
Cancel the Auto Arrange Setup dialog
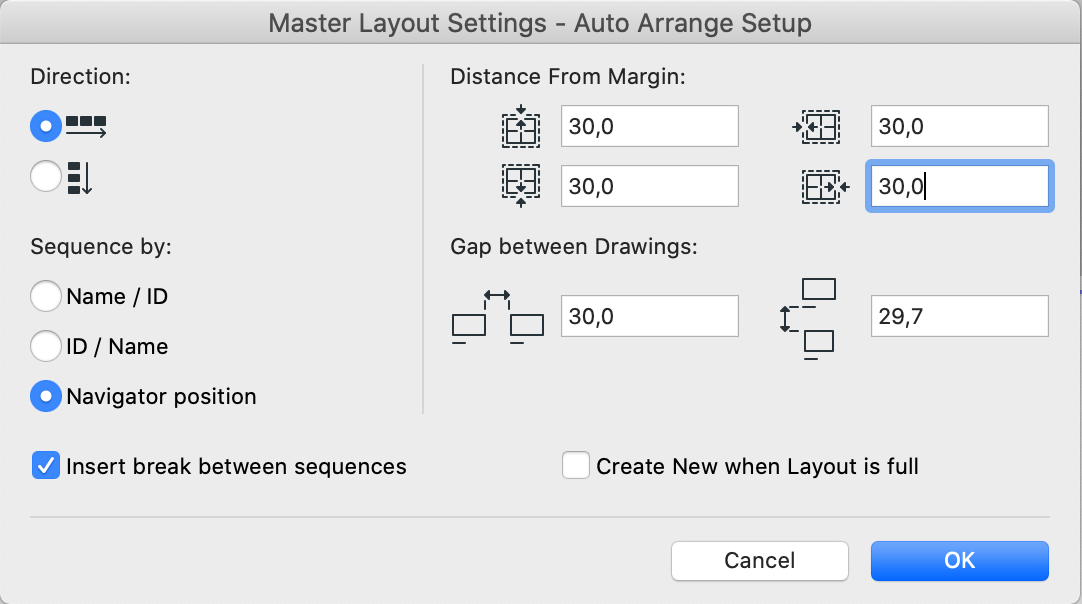[760, 561]
